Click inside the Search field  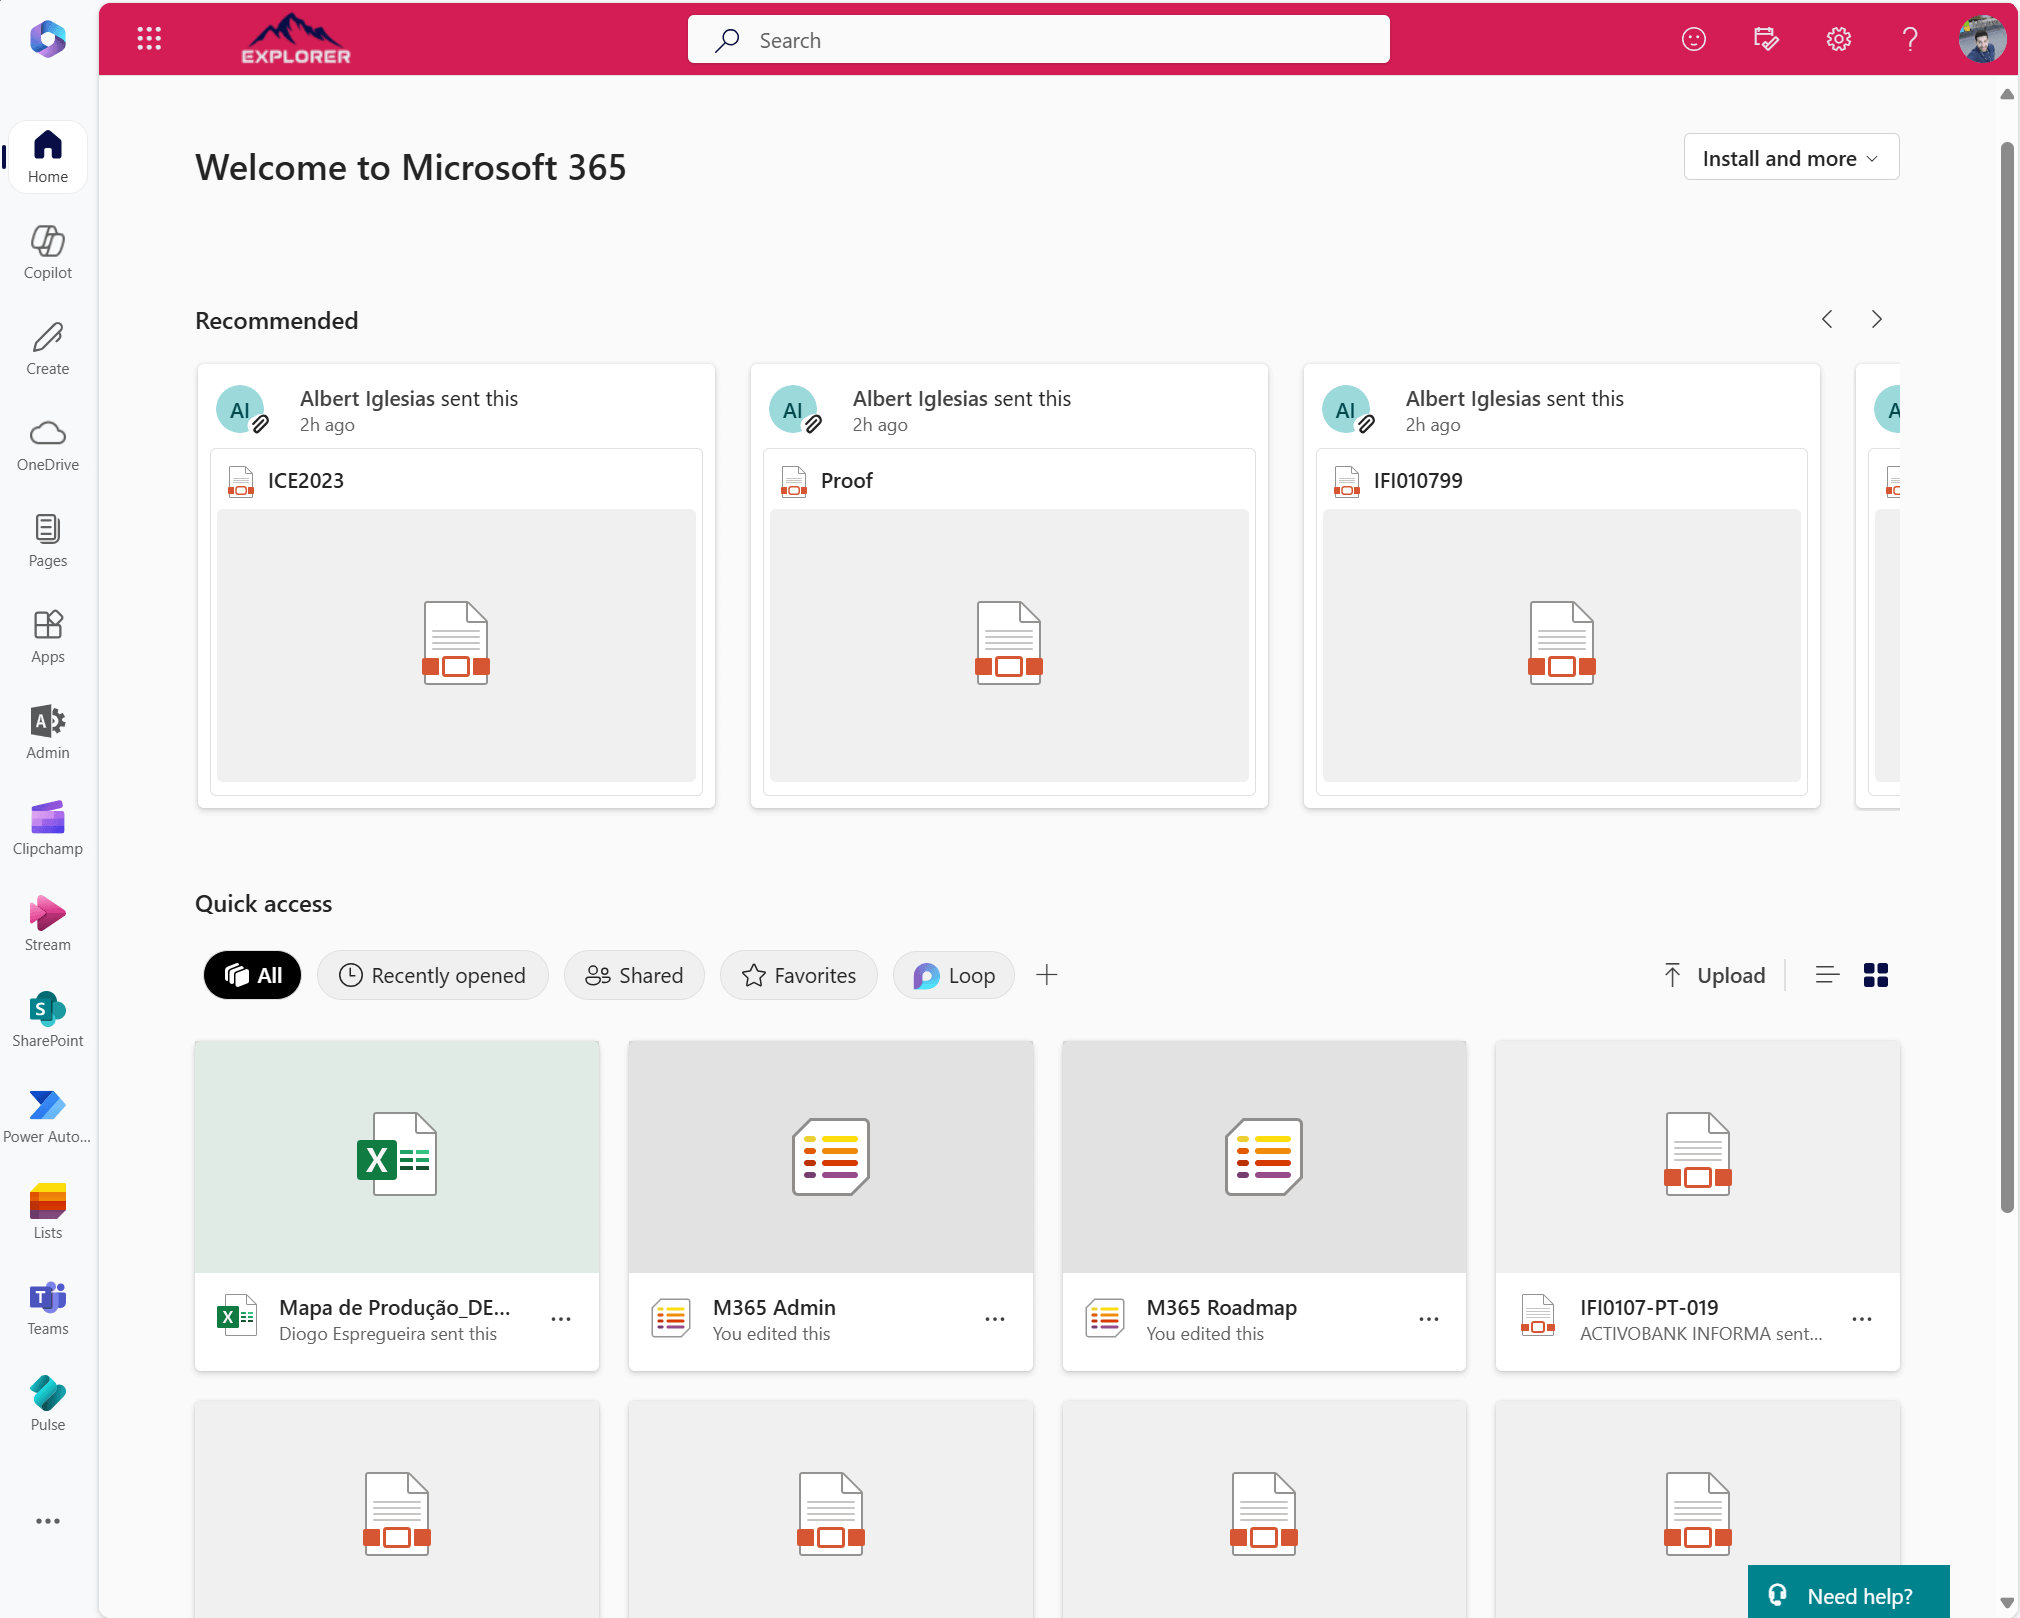pos(1038,39)
